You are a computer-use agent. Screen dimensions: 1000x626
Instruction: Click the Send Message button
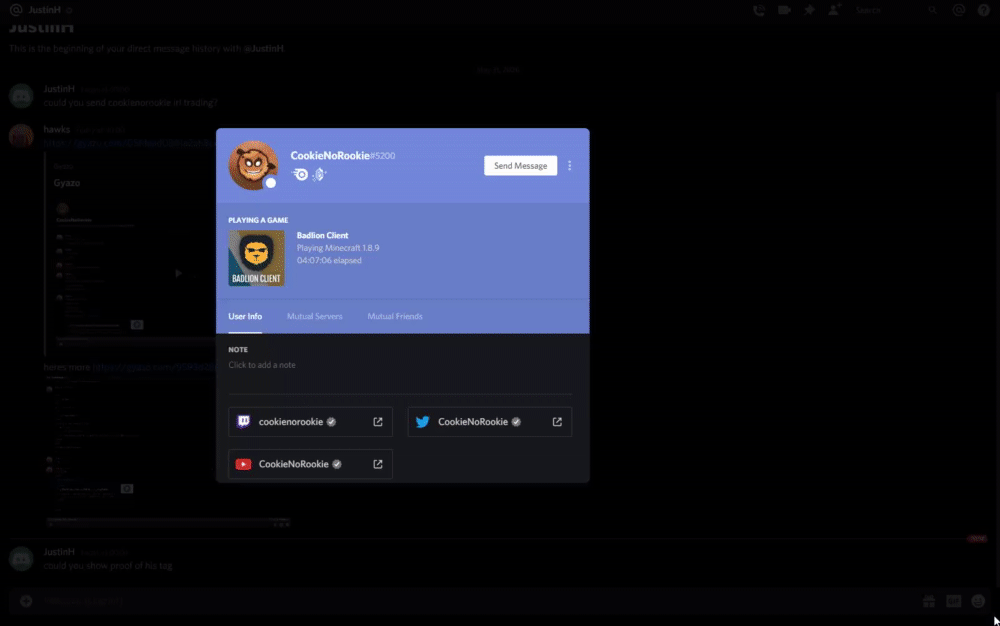[520, 166]
